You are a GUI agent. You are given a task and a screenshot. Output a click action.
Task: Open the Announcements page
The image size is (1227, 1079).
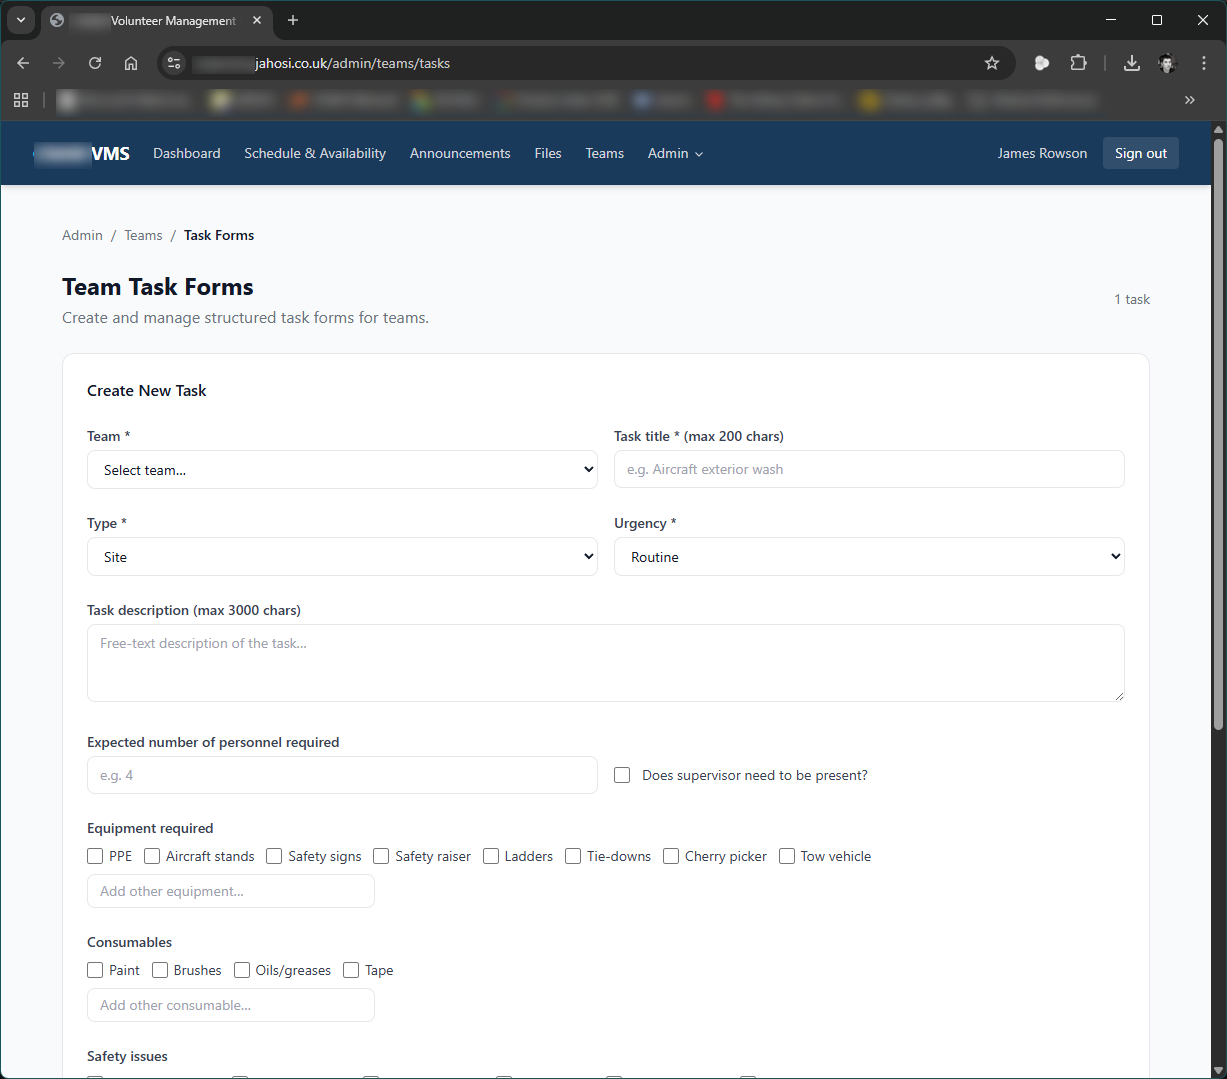pos(460,153)
